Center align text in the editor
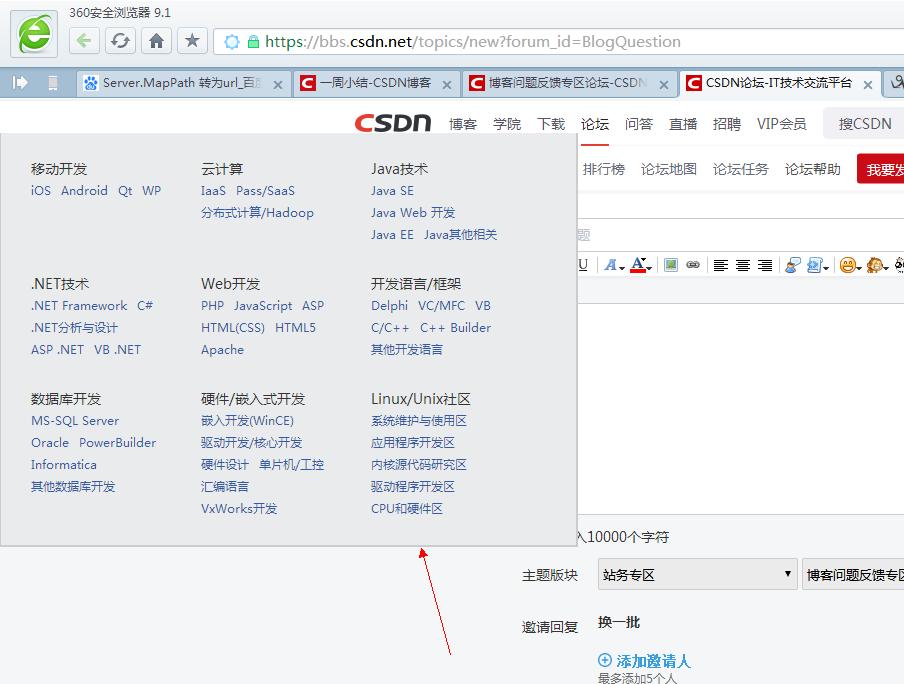Screen dimensions: 904x684 [743, 265]
